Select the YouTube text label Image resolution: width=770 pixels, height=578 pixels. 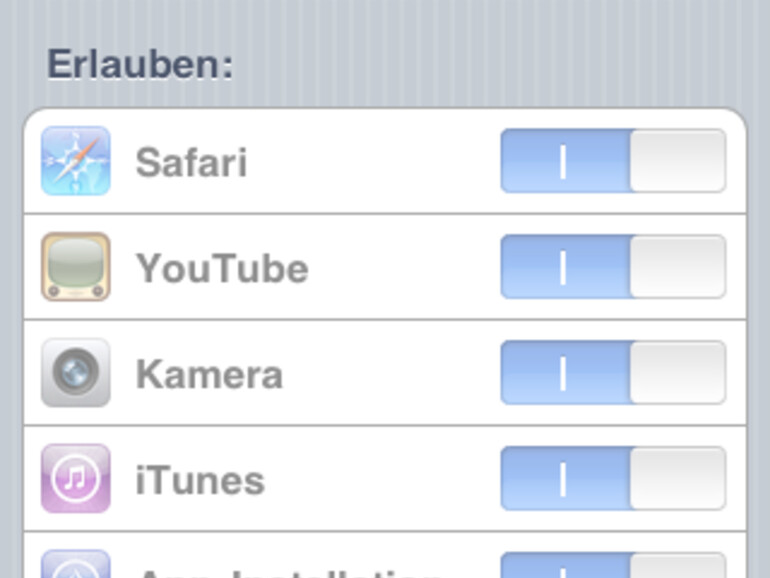(x=222, y=268)
